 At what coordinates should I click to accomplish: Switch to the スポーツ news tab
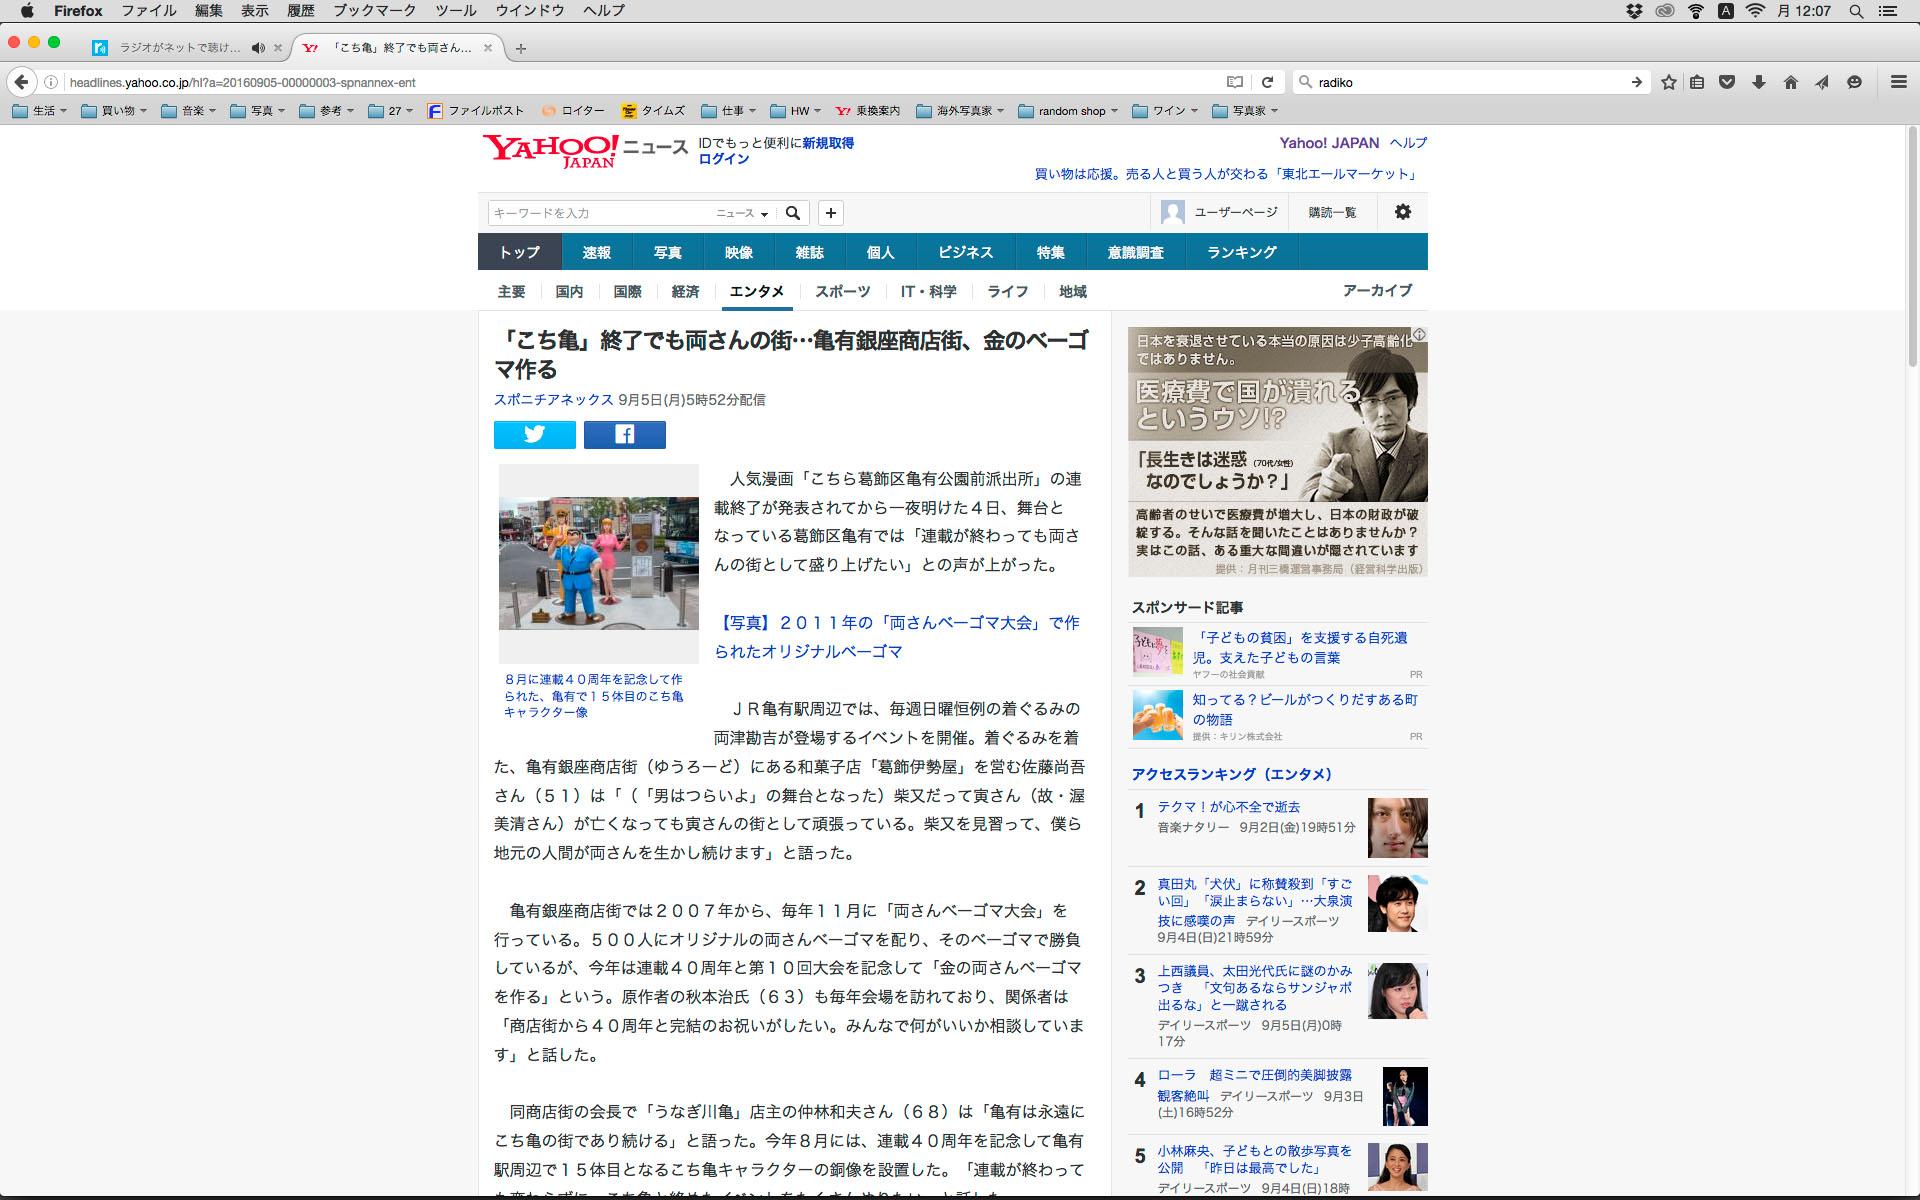tap(842, 291)
